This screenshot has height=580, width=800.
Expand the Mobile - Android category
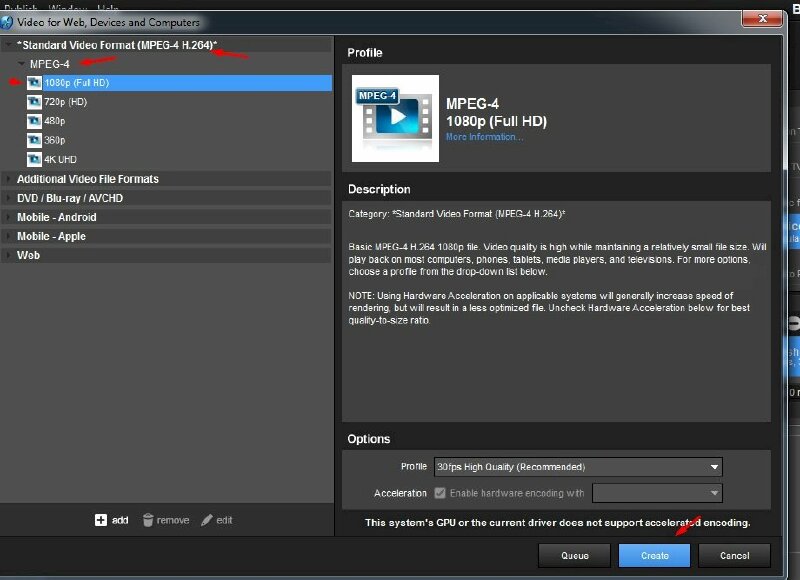[x=9, y=217]
